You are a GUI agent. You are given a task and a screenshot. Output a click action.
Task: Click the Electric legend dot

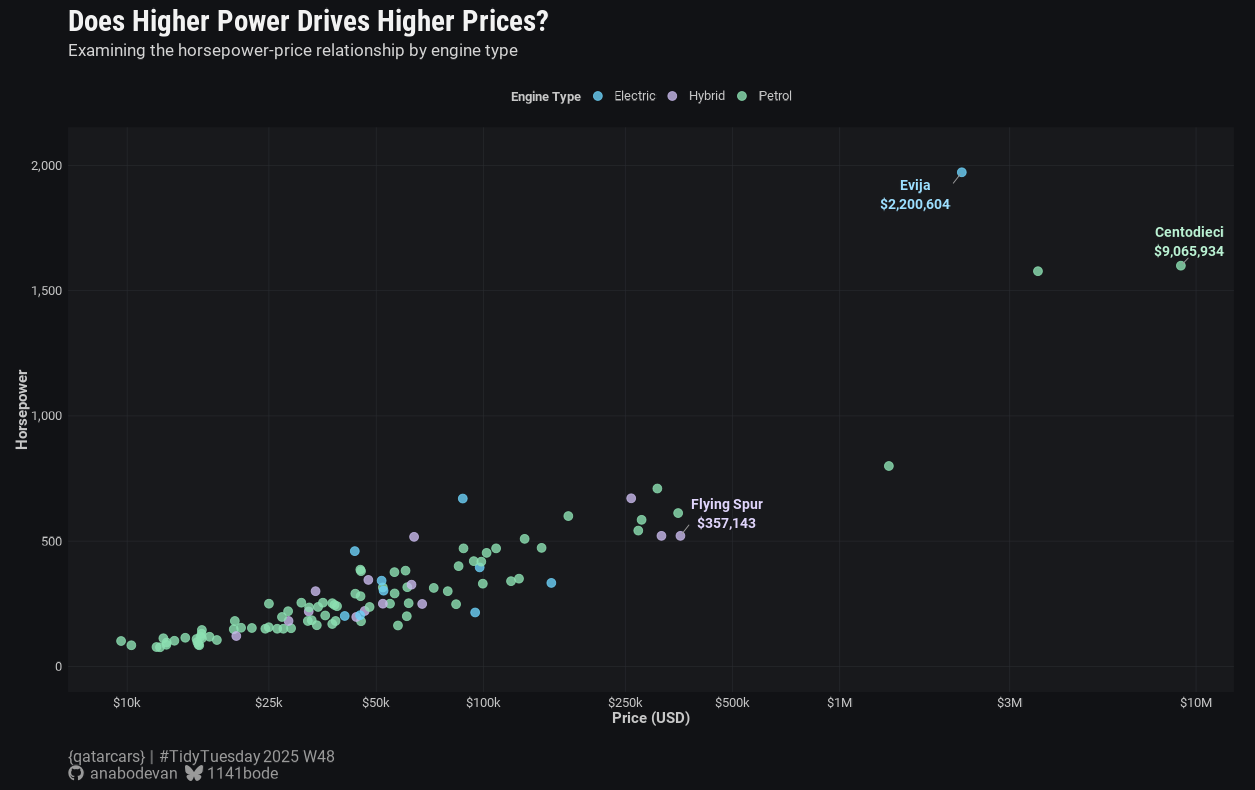point(598,96)
